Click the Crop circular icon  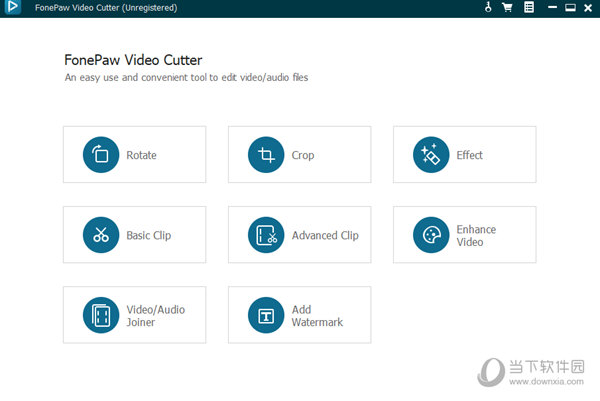pyautogui.click(x=266, y=155)
